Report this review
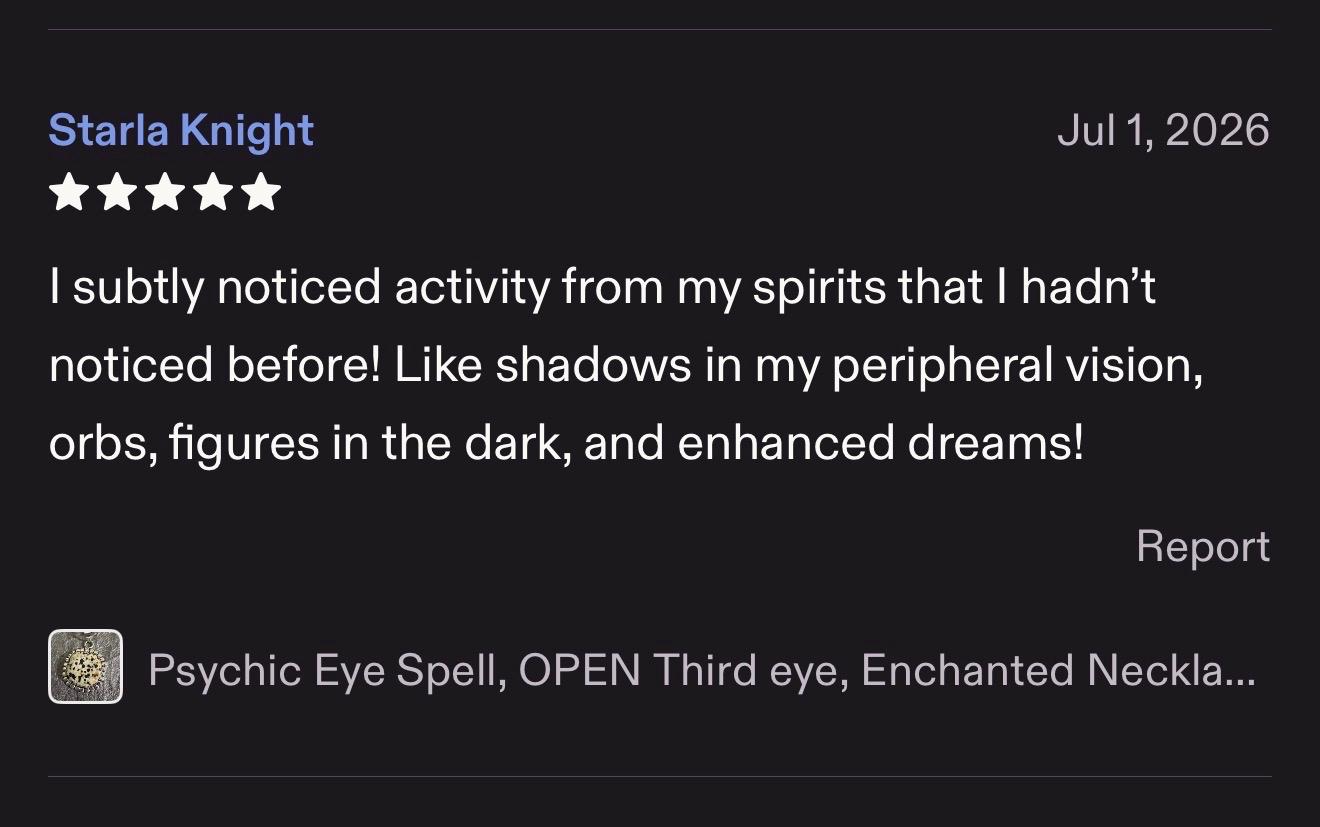 tap(1203, 546)
